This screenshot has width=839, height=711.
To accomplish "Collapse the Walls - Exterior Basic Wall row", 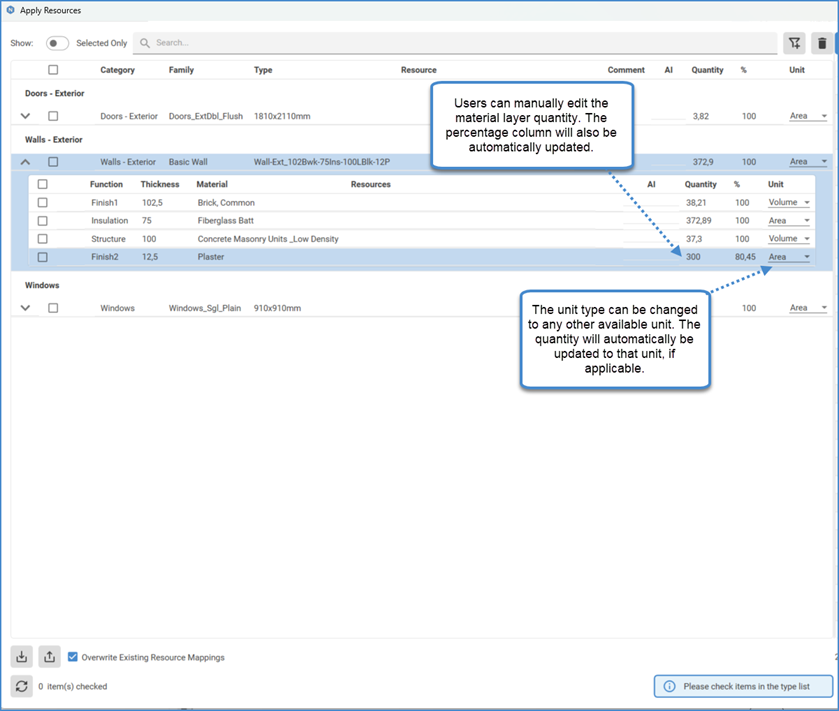I will point(25,162).
